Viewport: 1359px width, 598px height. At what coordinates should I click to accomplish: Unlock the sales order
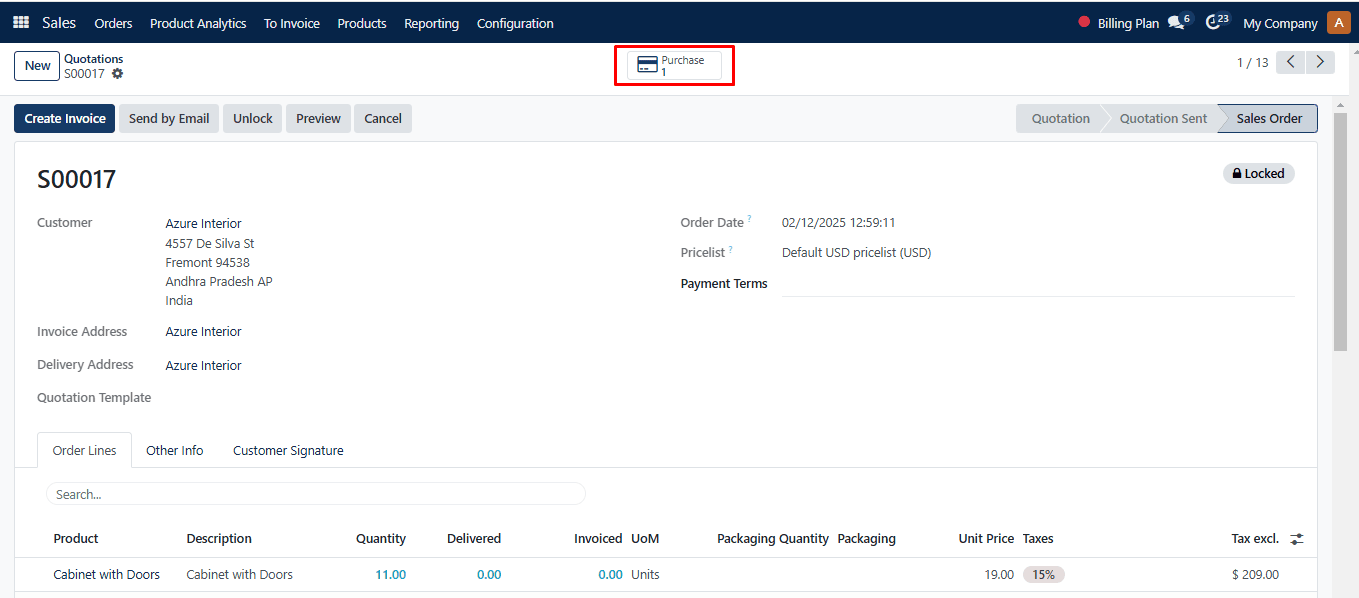click(253, 118)
